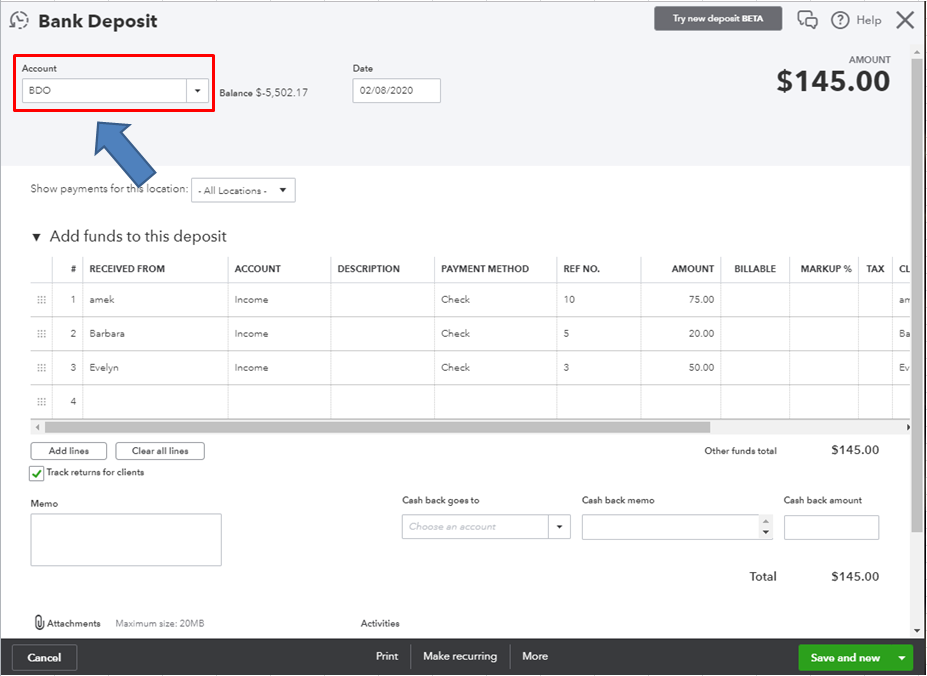Viewport: 927px width, 676px height.
Task: Click the Income account cell in amek row
Action: click(280, 300)
